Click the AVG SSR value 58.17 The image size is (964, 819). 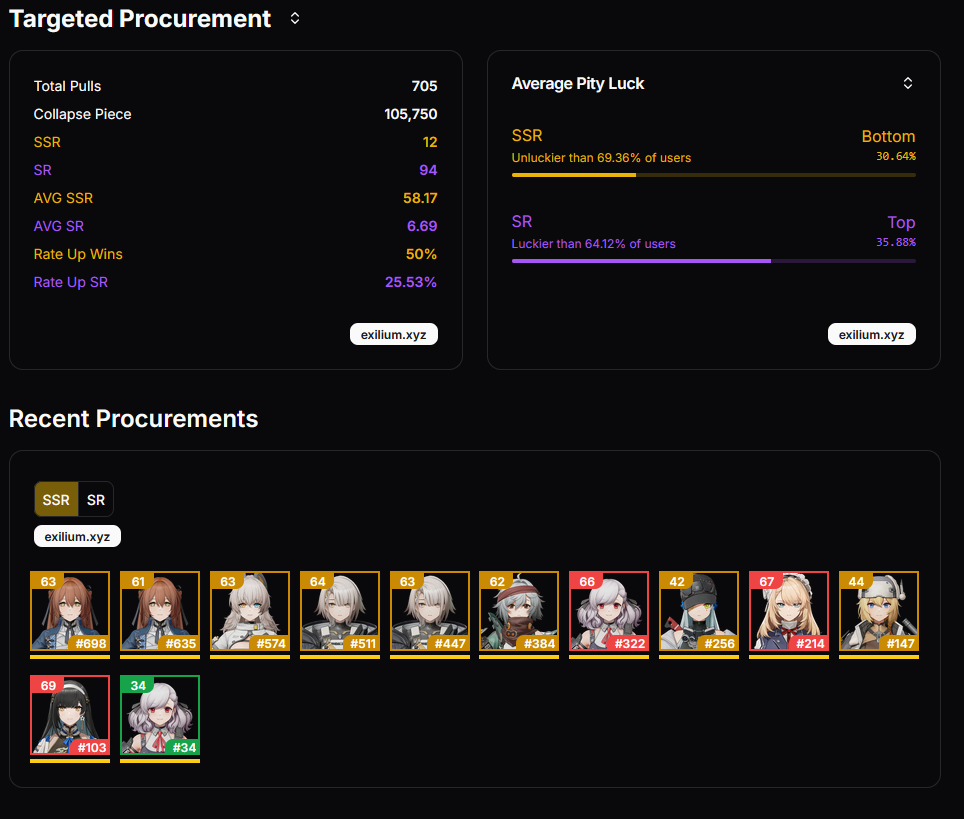coord(420,198)
